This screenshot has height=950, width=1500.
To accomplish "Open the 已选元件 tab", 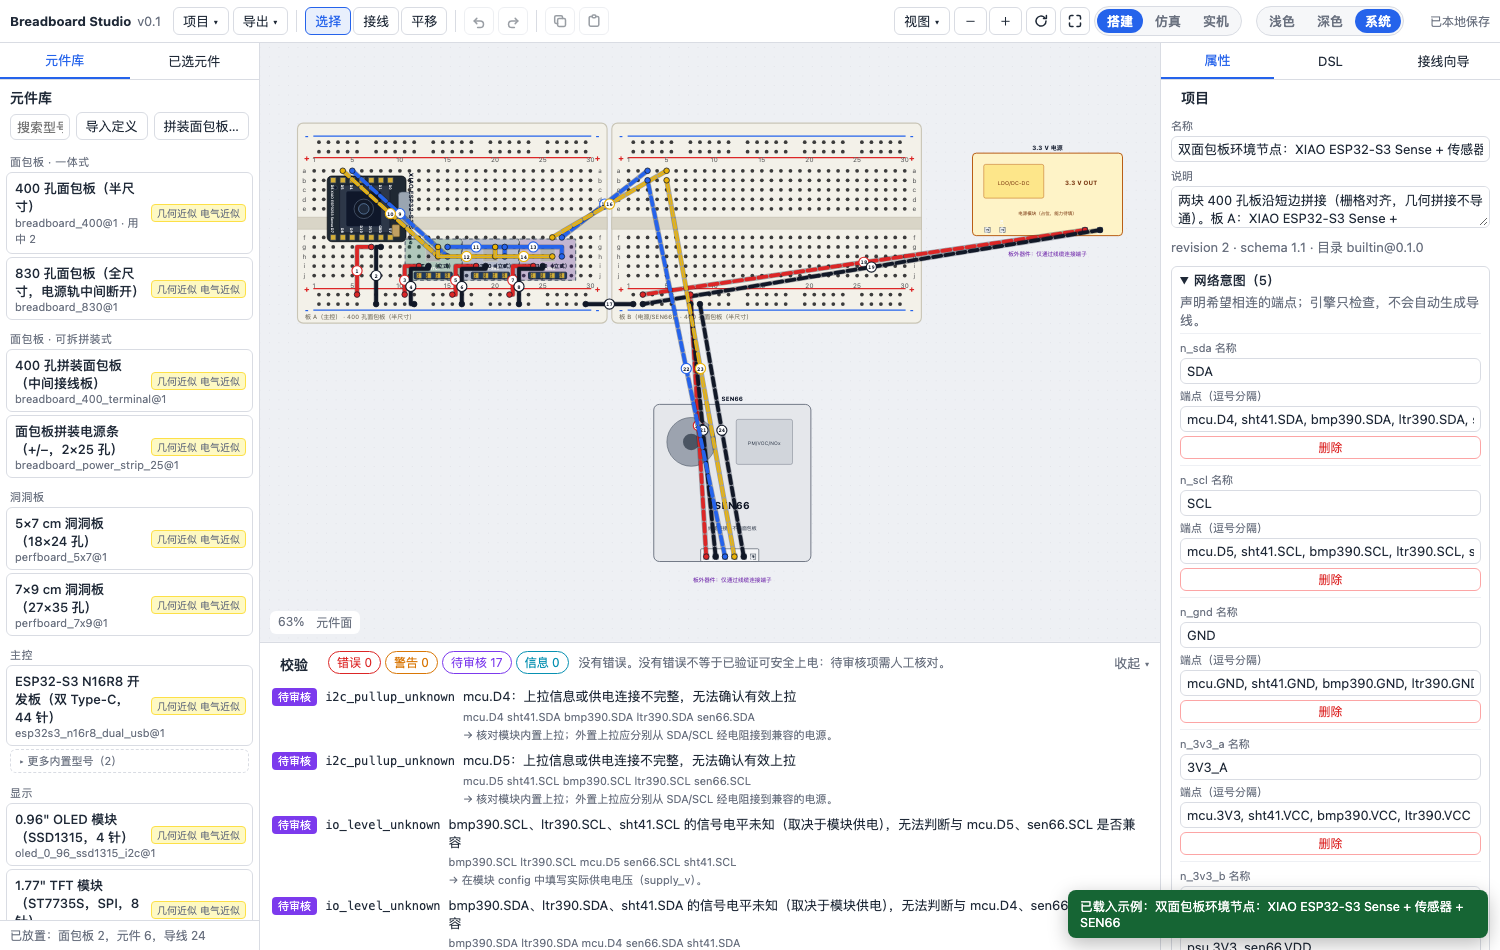I will point(194,61).
